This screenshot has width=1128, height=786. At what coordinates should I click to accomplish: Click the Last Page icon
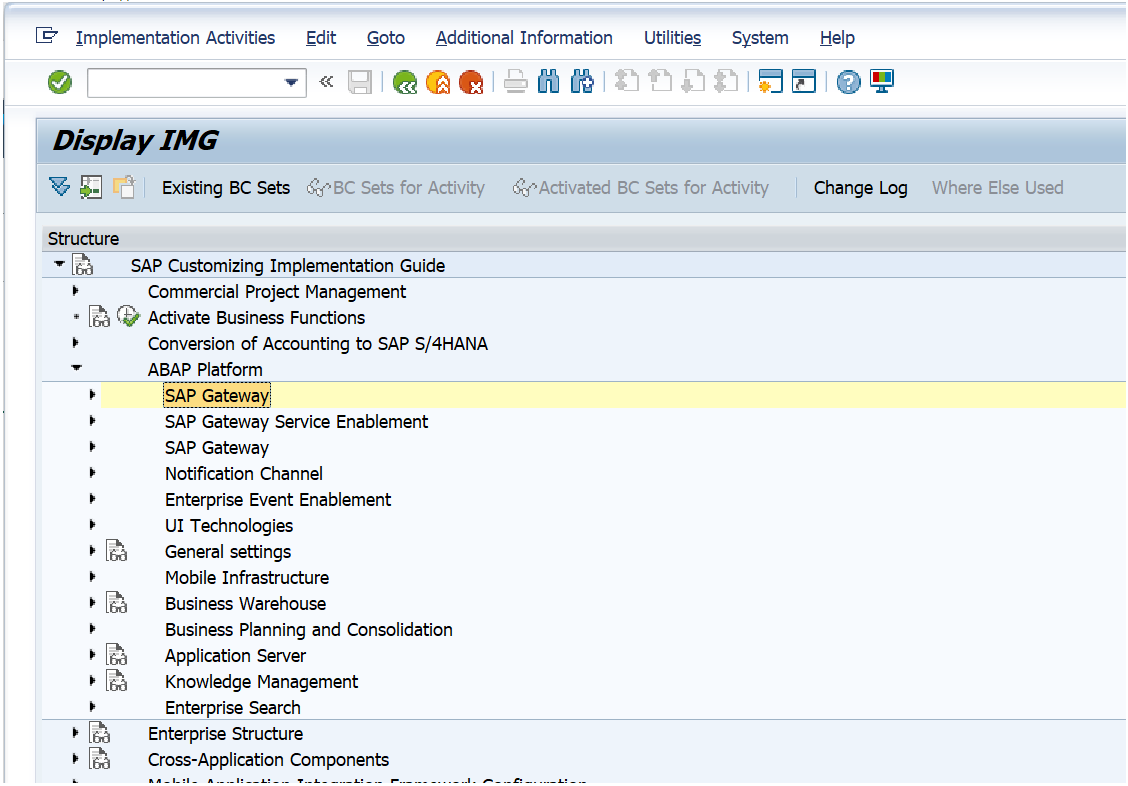point(726,81)
